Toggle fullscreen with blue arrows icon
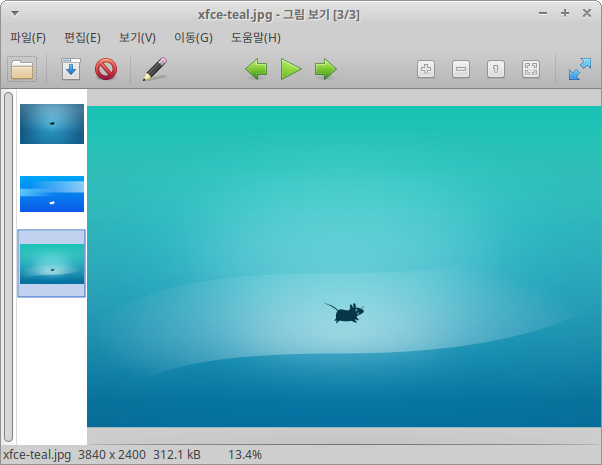Screen dimensions: 602x465 pos(579,69)
